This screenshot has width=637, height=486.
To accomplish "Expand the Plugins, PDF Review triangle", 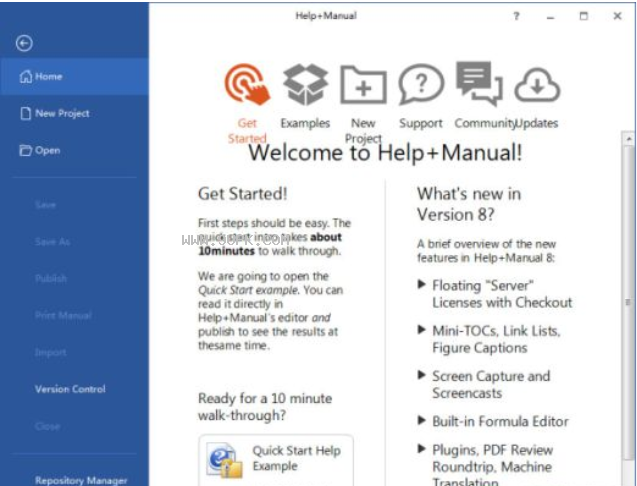I will pyautogui.click(x=422, y=449).
